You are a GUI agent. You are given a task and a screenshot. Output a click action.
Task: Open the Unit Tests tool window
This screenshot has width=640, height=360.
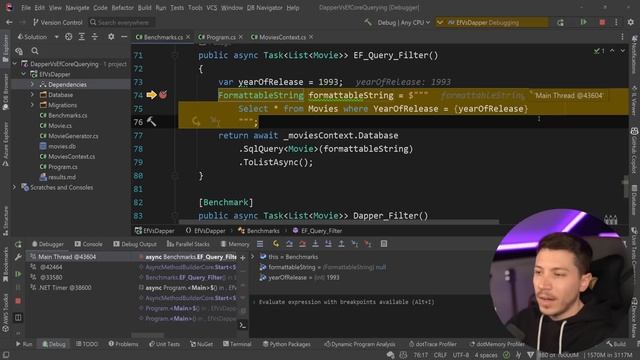pyautogui.click(x=164, y=344)
